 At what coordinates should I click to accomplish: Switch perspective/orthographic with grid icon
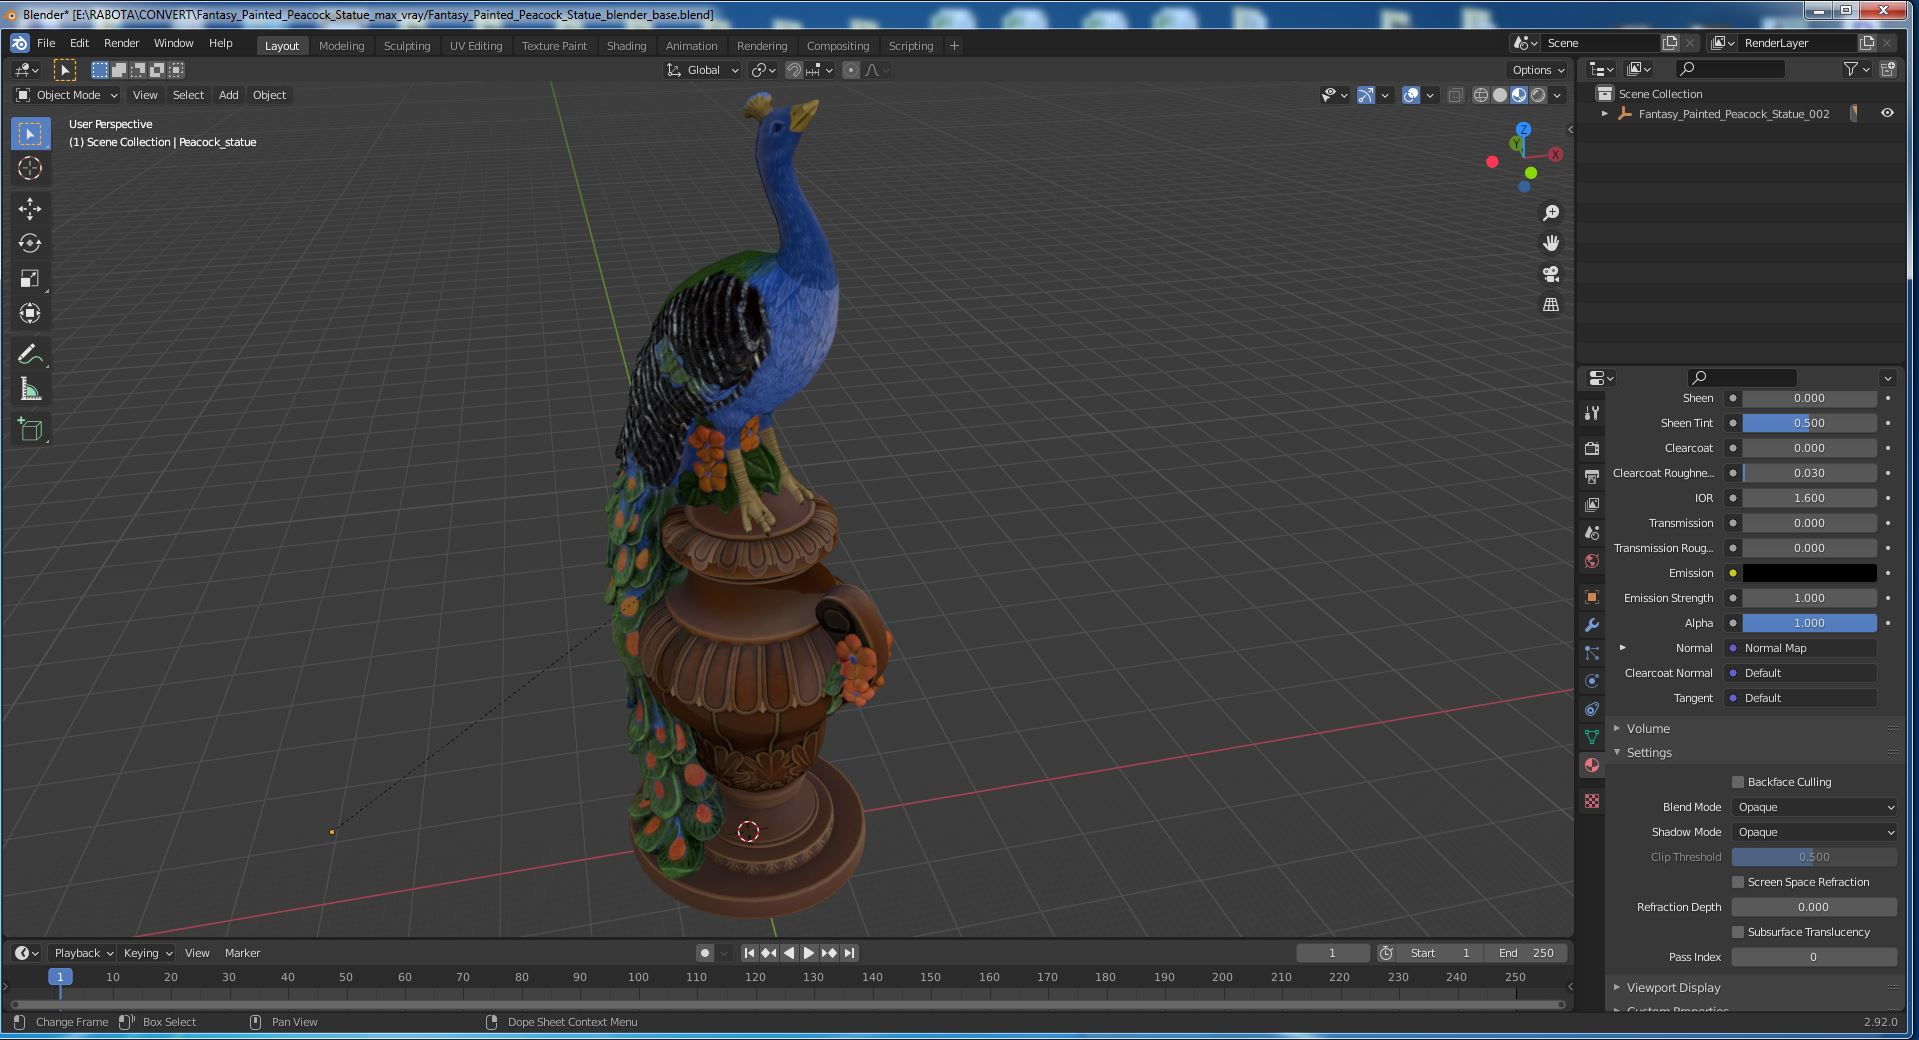point(1551,304)
